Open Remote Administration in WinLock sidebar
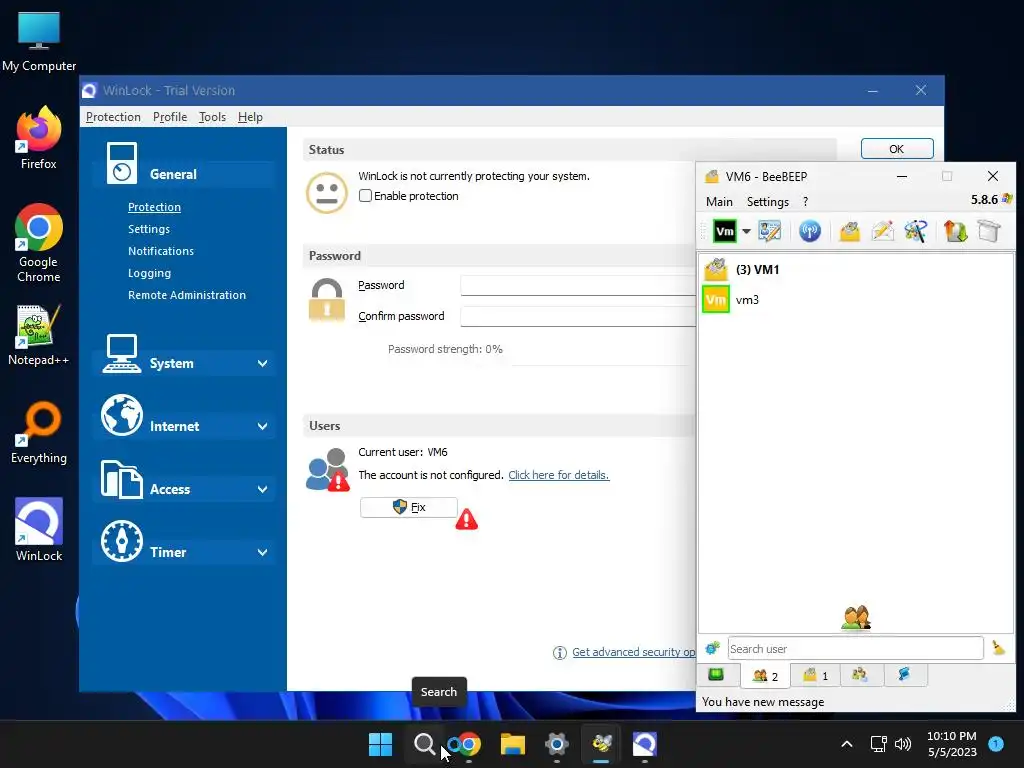This screenshot has width=1024, height=768. 187,295
